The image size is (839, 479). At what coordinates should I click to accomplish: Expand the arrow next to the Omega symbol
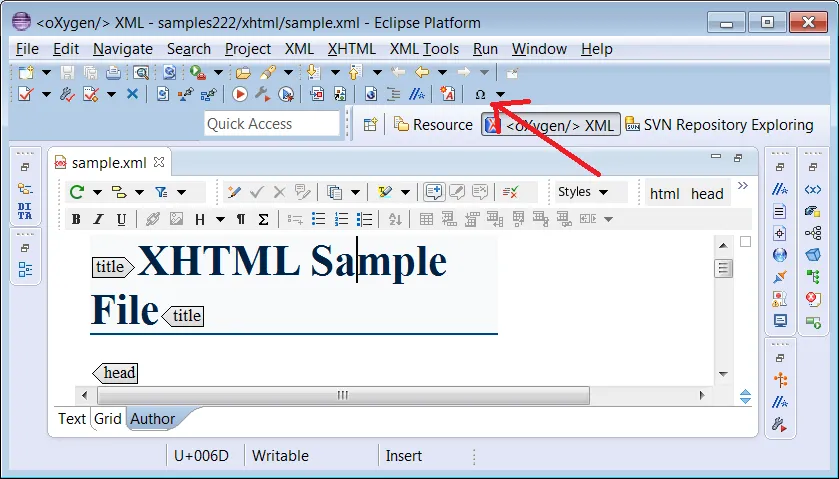(500, 95)
